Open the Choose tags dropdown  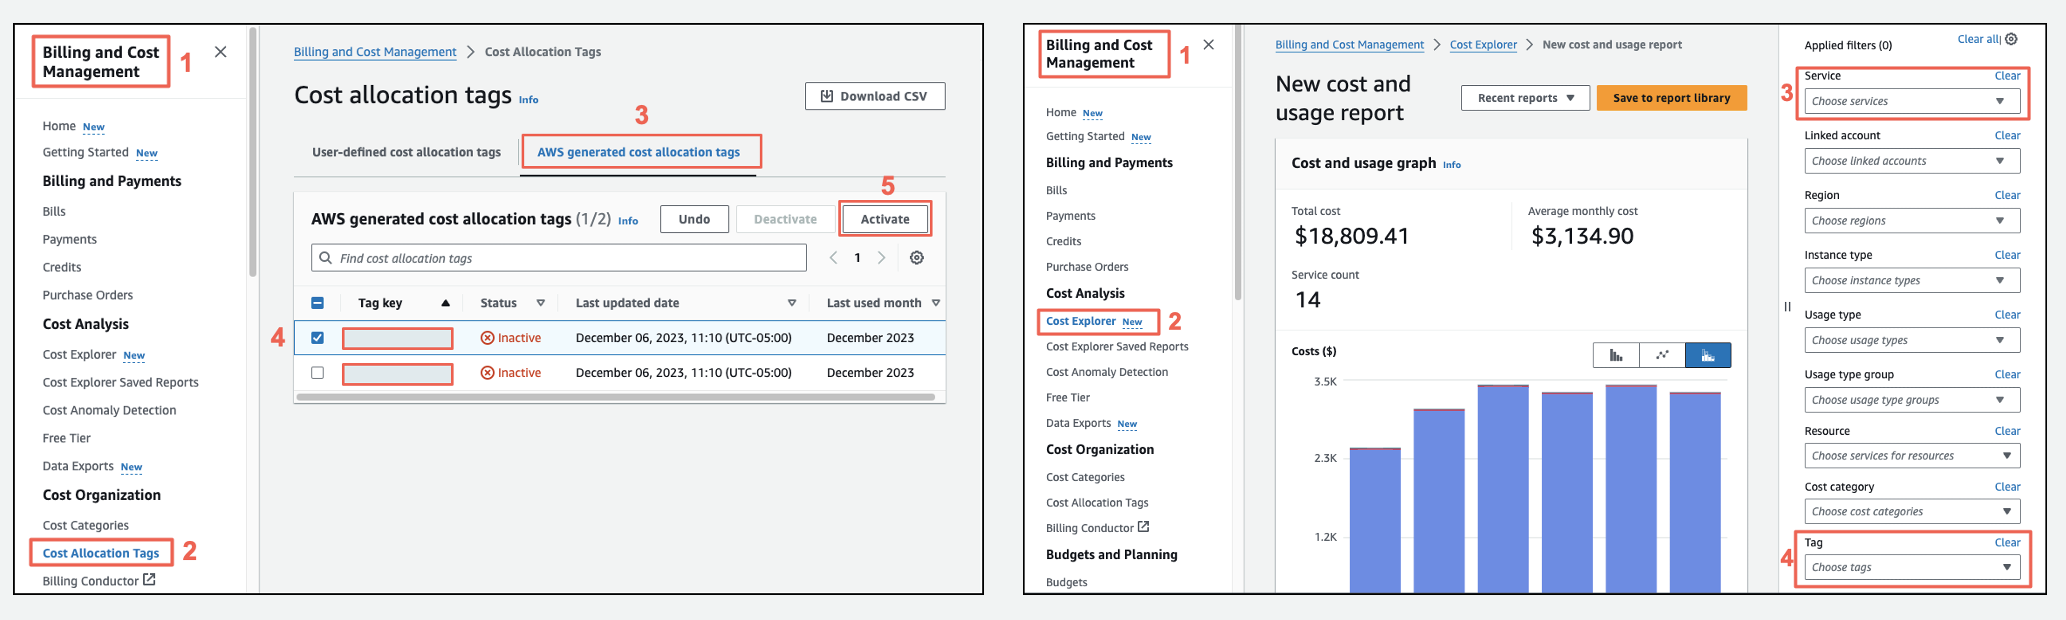click(1912, 567)
